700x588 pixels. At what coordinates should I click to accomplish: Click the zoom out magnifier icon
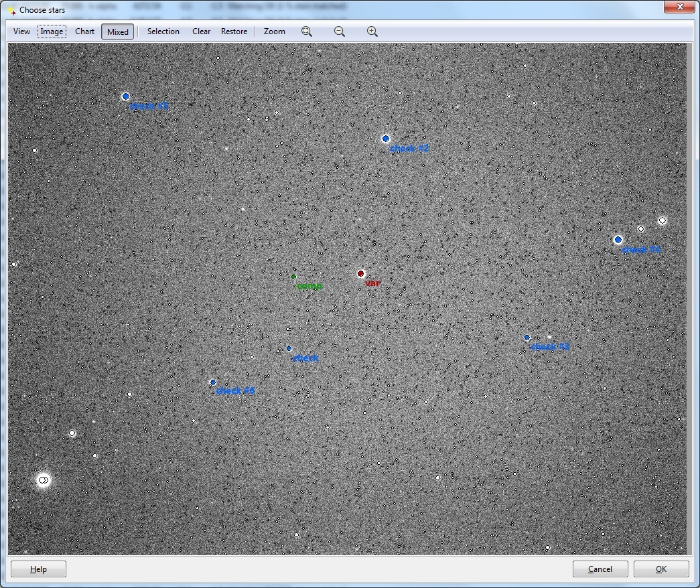(x=340, y=31)
